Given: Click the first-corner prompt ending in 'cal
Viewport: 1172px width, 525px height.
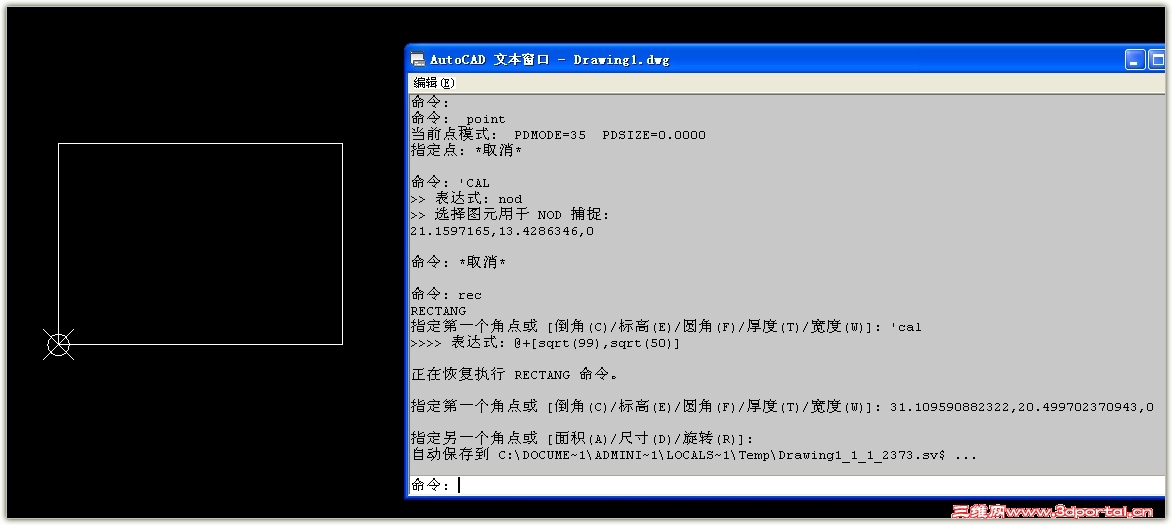Looking at the screenshot, I should (x=666, y=327).
